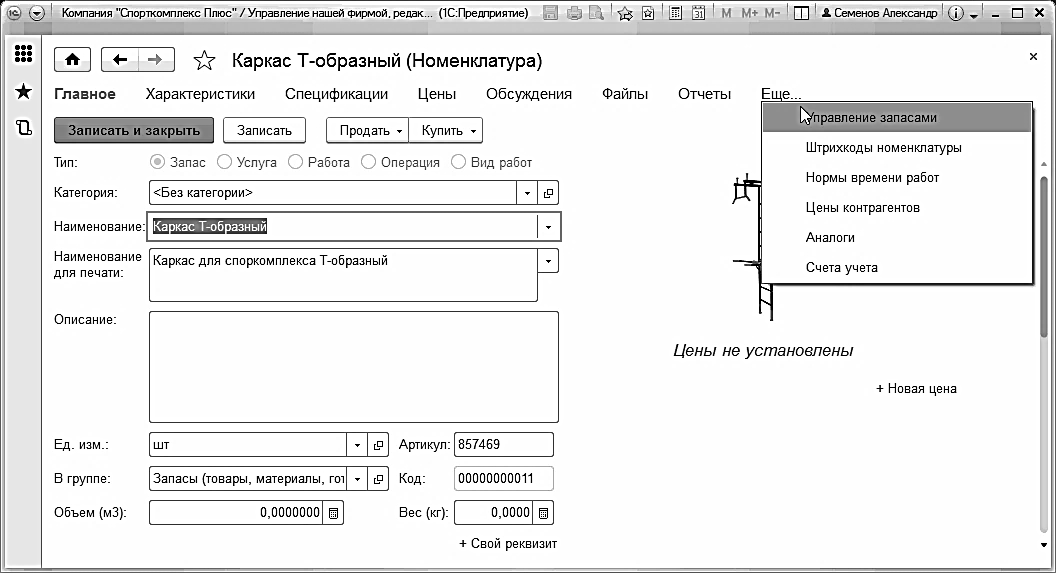The width and height of the screenshot is (1056, 573).
Task: Click the print preview icon in title bar
Action: pyautogui.click(x=596, y=13)
